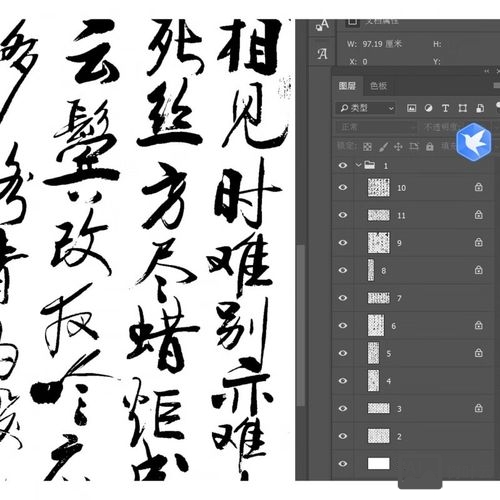This screenshot has width=500, height=500.
Task: Click the prevent artboard auto-nesting icon
Action: tap(414, 146)
